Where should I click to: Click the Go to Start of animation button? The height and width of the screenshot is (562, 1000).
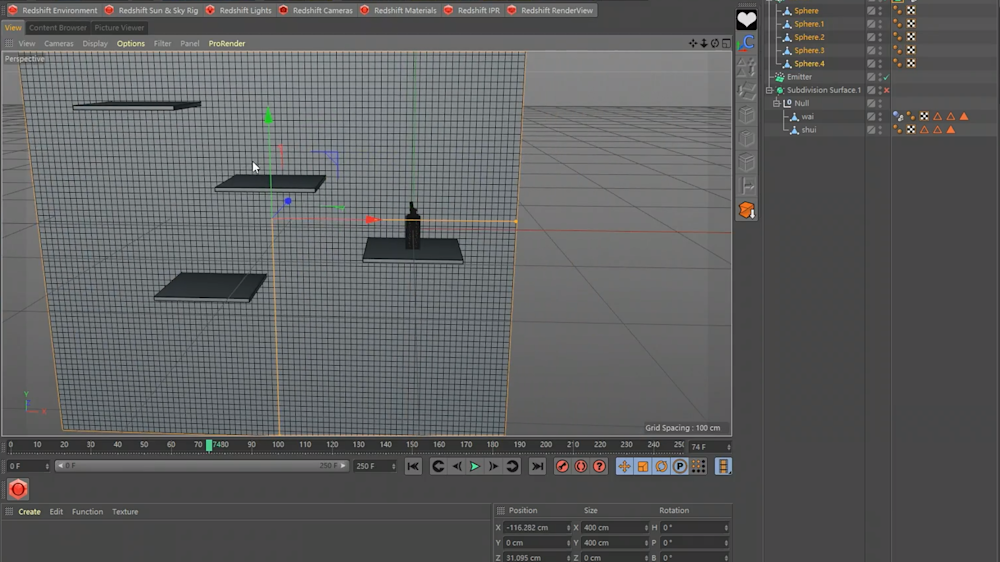click(413, 466)
